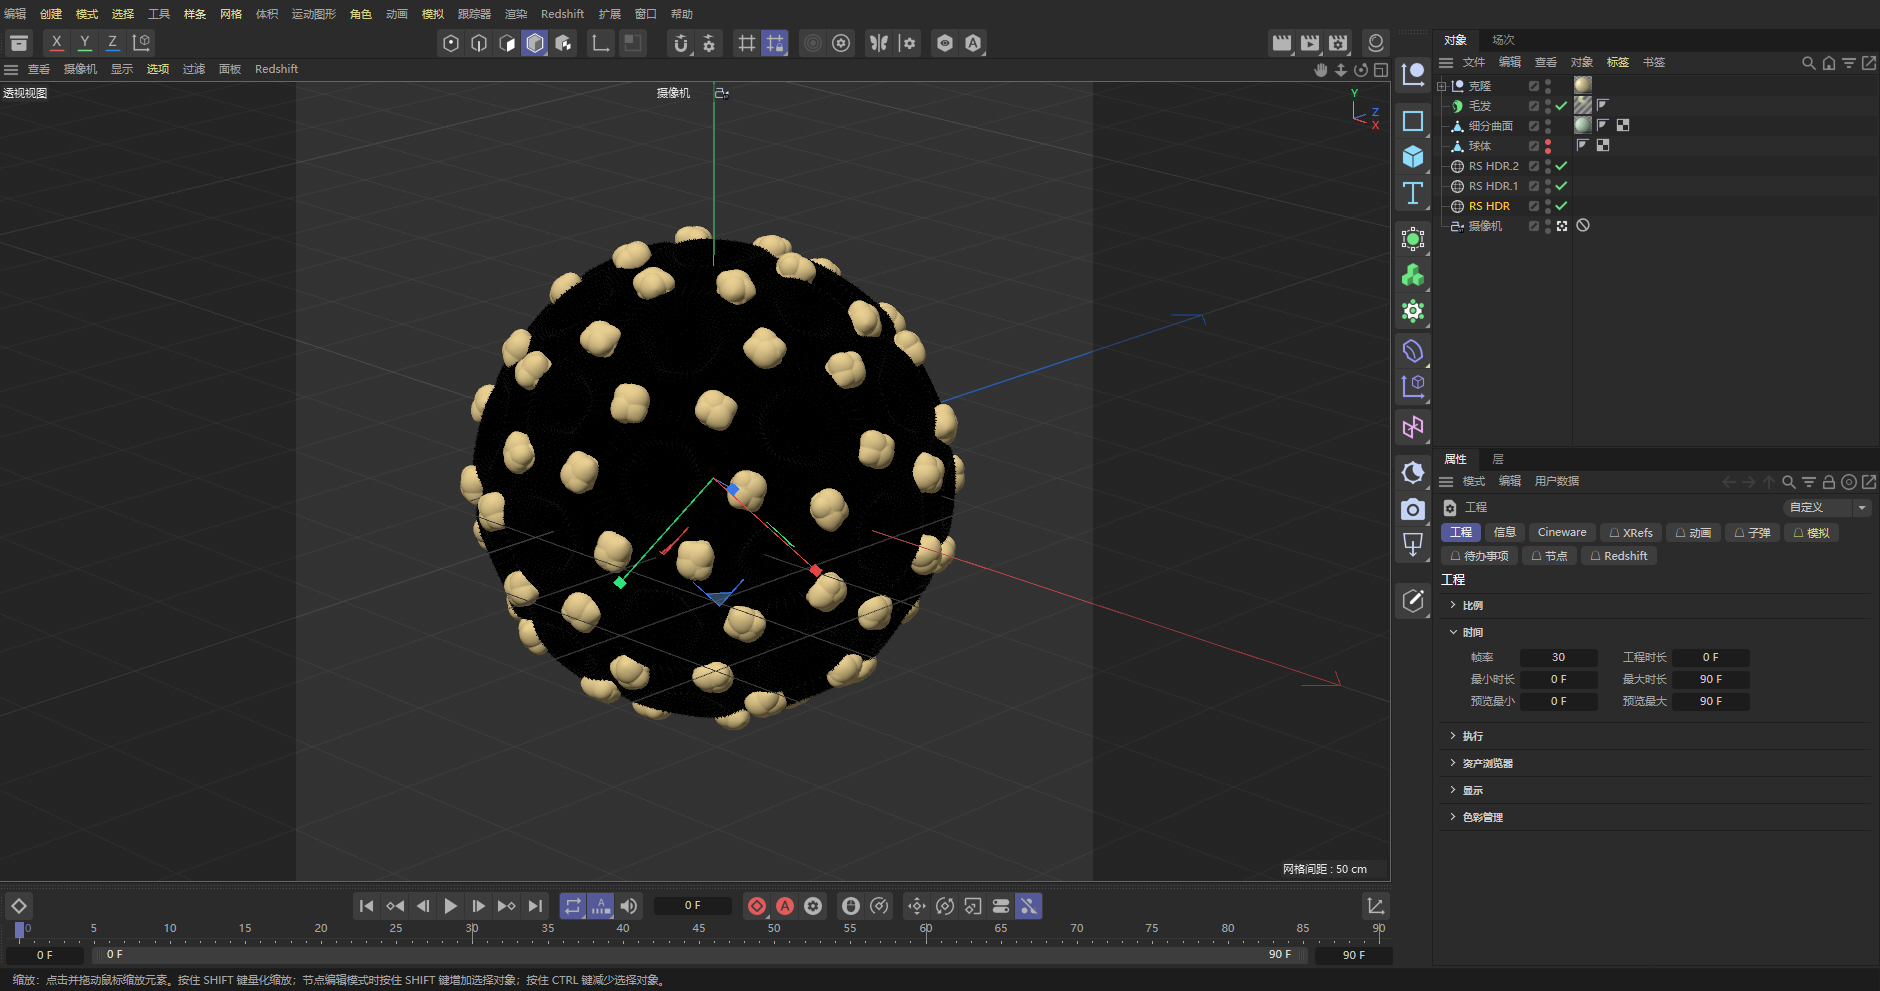This screenshot has width=1880, height=991.
Task: Toggle 克隆 visibility dots
Action: coord(1548,86)
